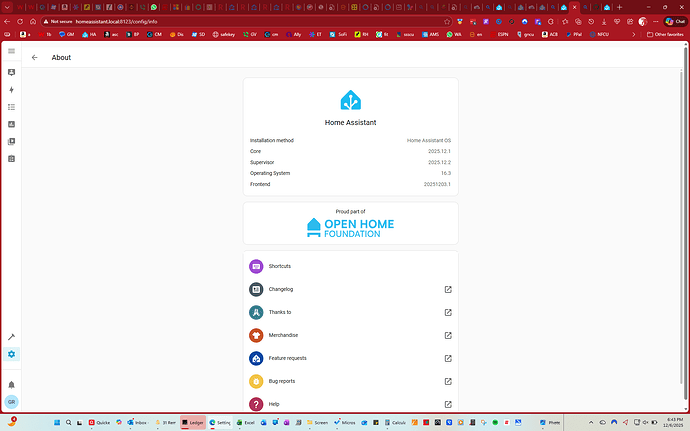Viewport: 690px width, 431px height.
Task: Click the address bar showing homeassistant.local:8123
Action: click(246, 21)
